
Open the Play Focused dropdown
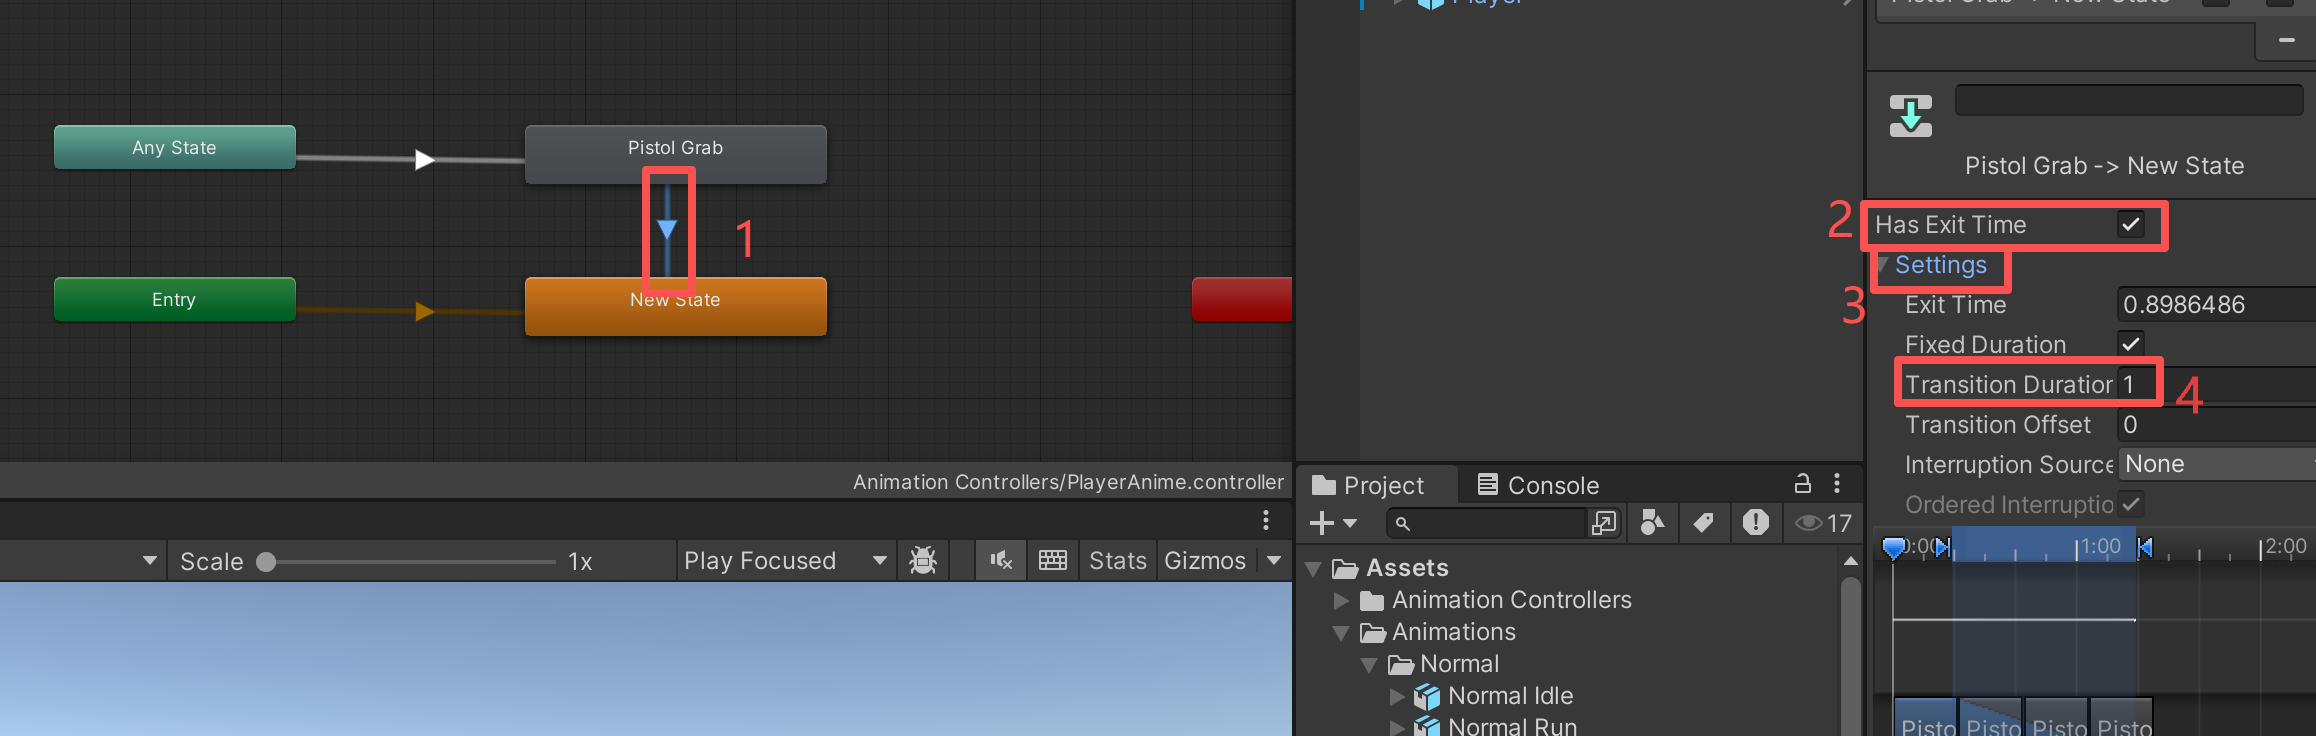click(785, 561)
